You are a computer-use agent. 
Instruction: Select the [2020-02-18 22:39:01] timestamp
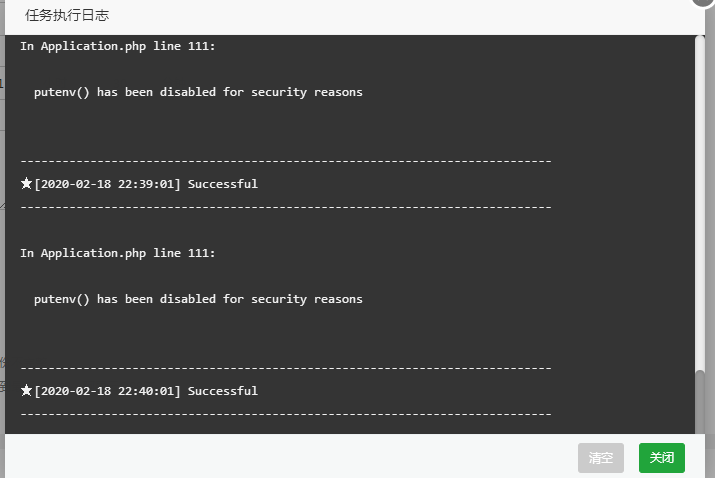[x=107, y=184]
